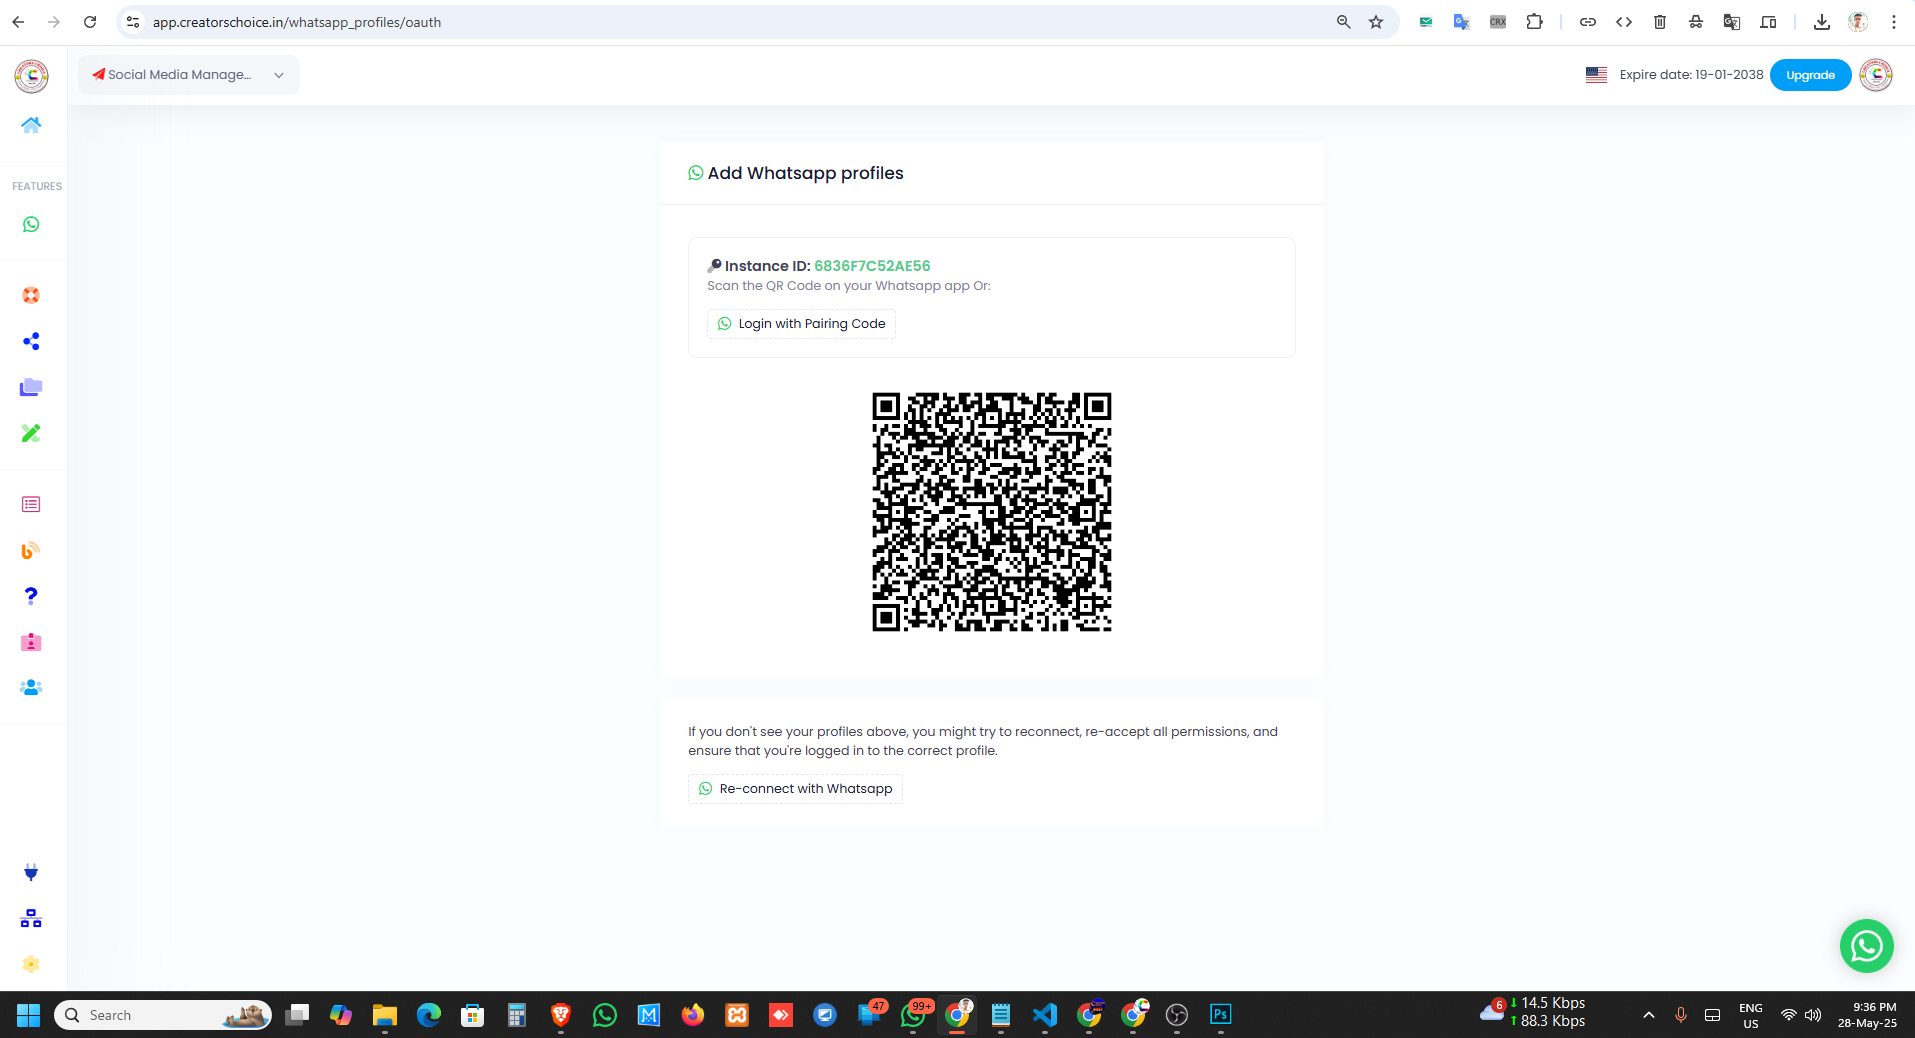Image resolution: width=1915 pixels, height=1038 pixels.
Task: Click the Login with Pairing Code button
Action: click(x=801, y=324)
